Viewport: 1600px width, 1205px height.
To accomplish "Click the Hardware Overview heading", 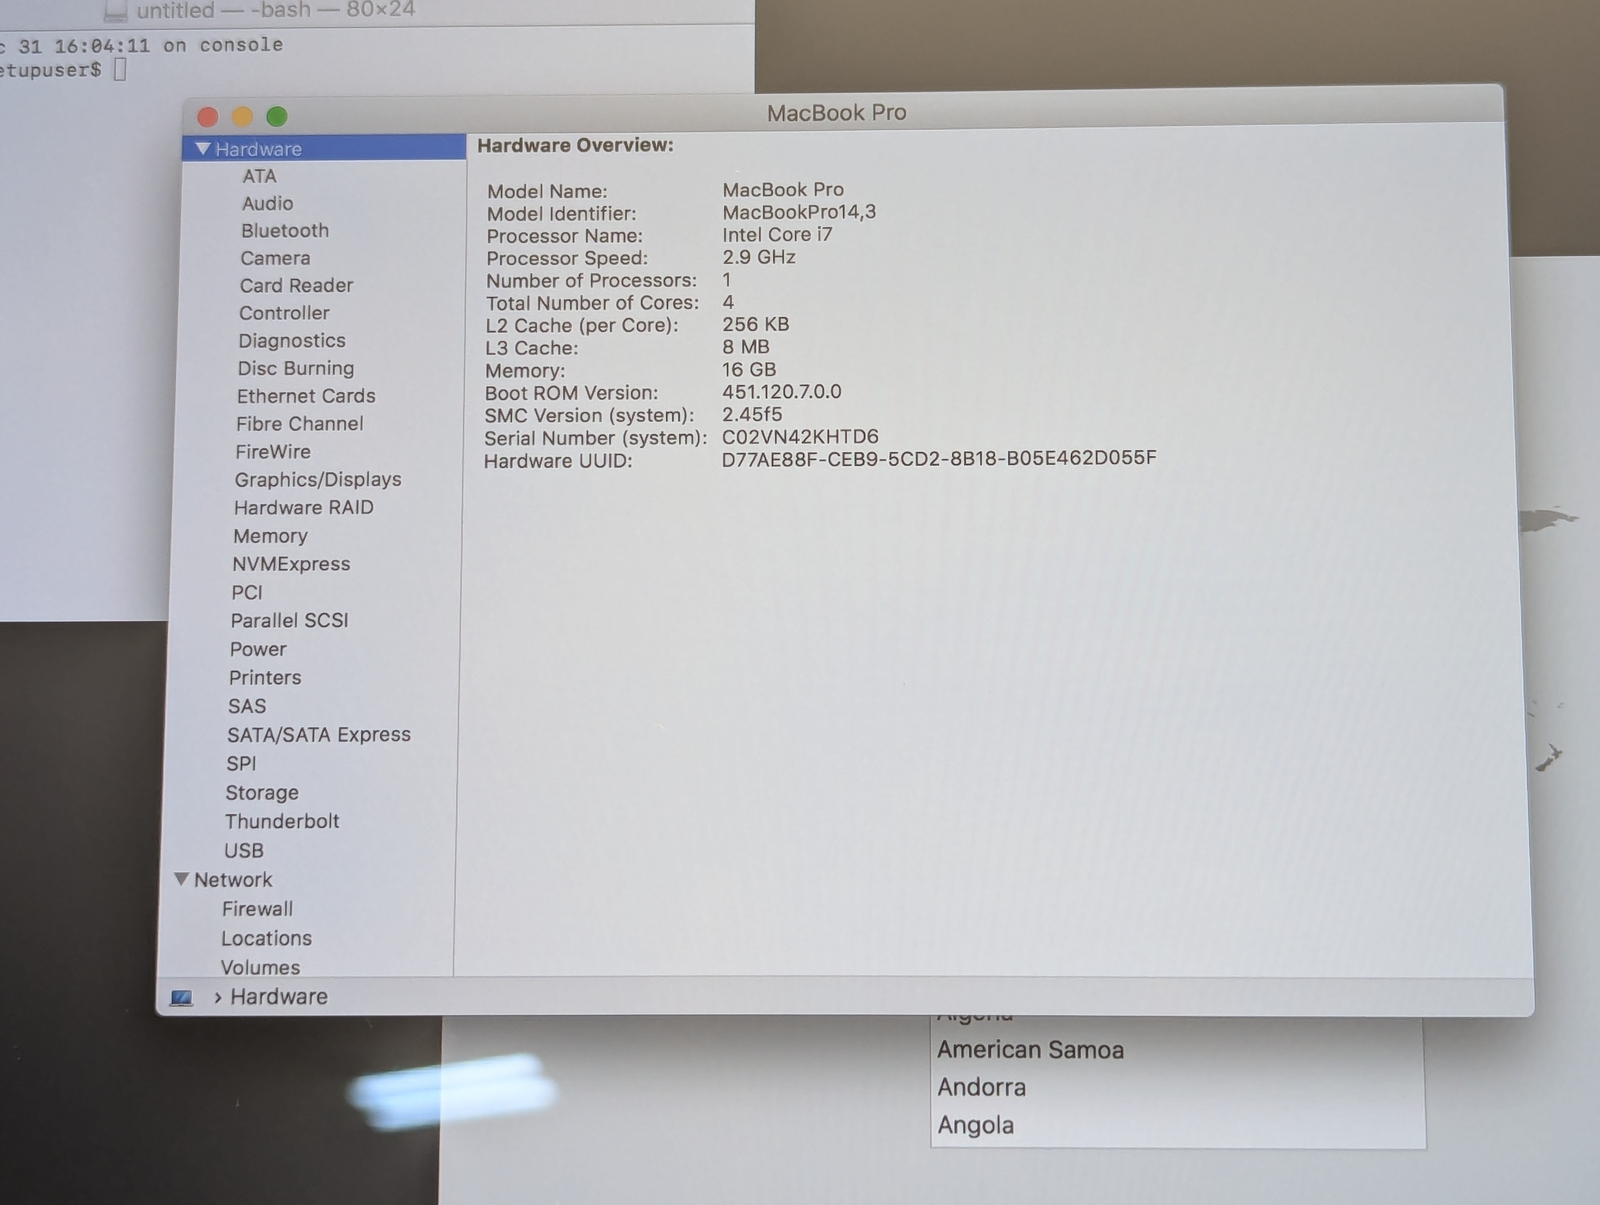I will [575, 145].
